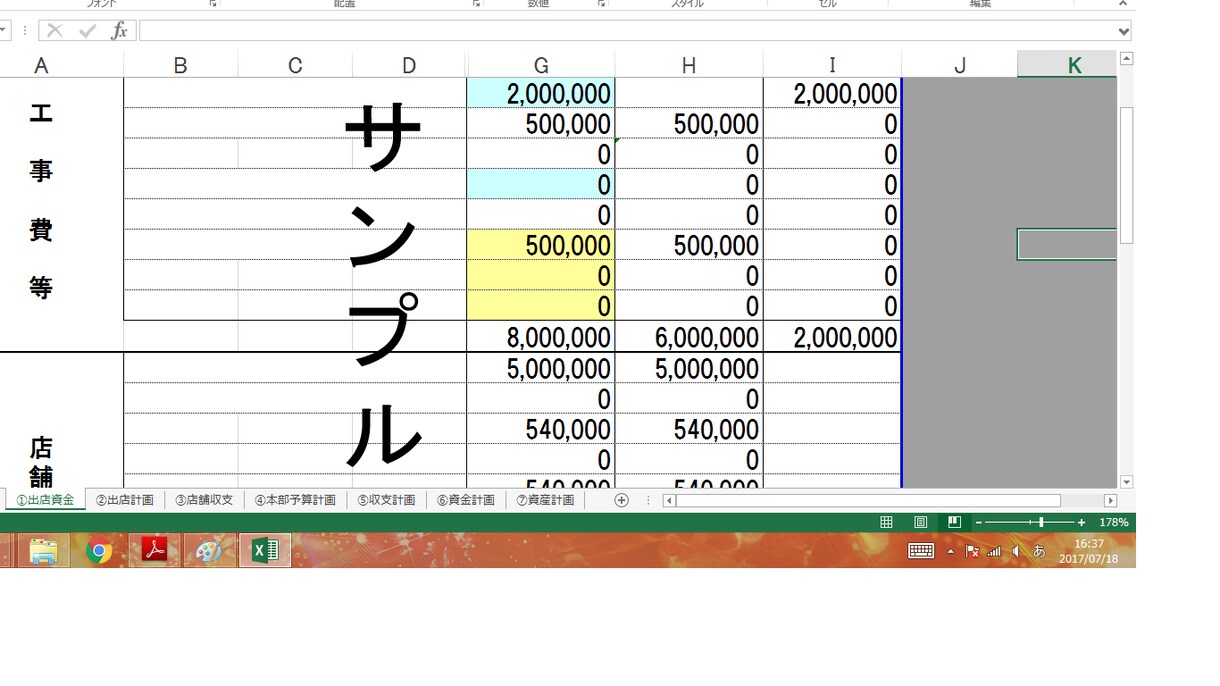Select column C header

coord(295,65)
